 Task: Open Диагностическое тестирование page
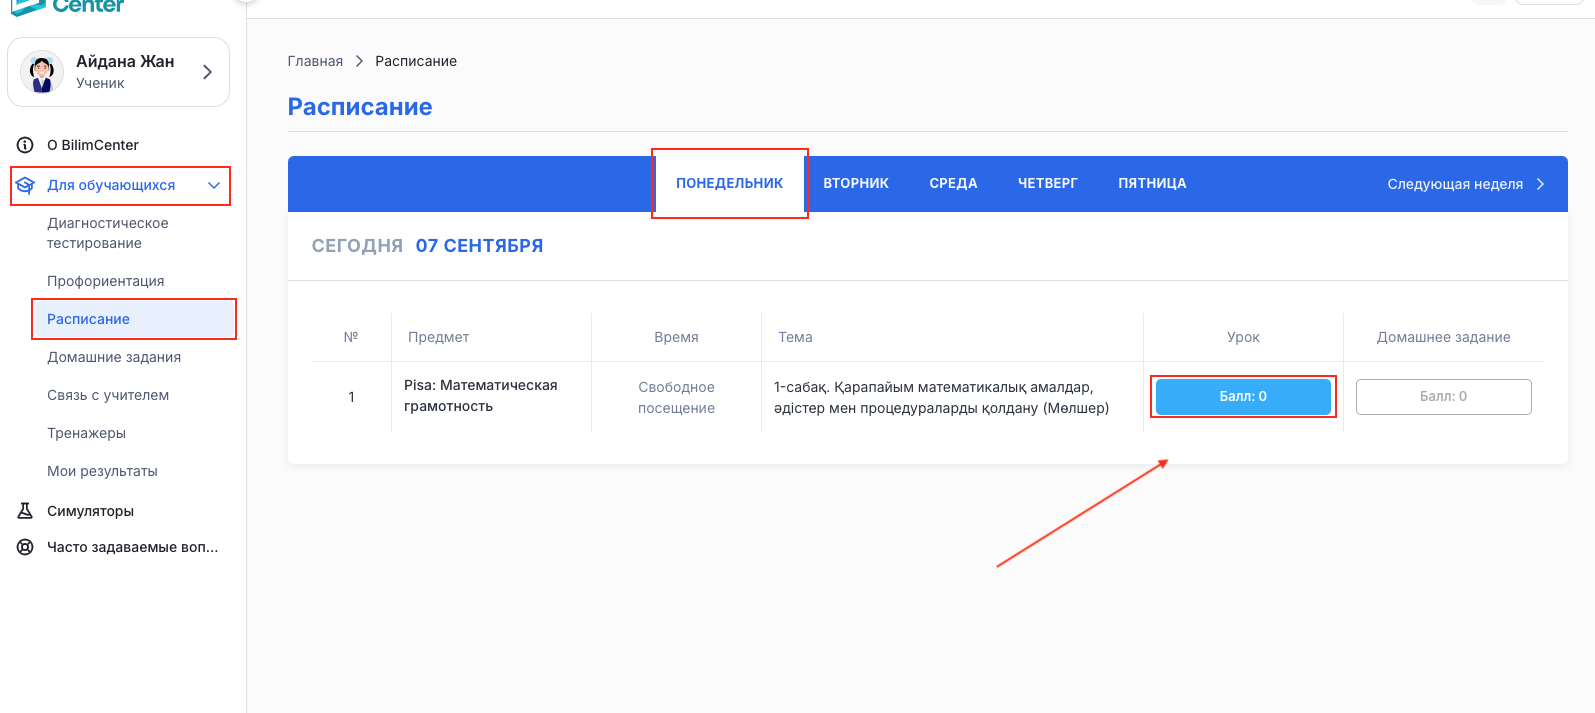click(x=108, y=233)
